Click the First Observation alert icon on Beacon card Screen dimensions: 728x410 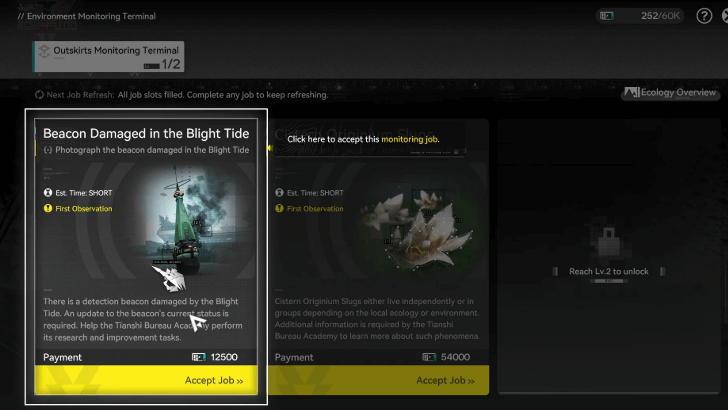coord(48,208)
